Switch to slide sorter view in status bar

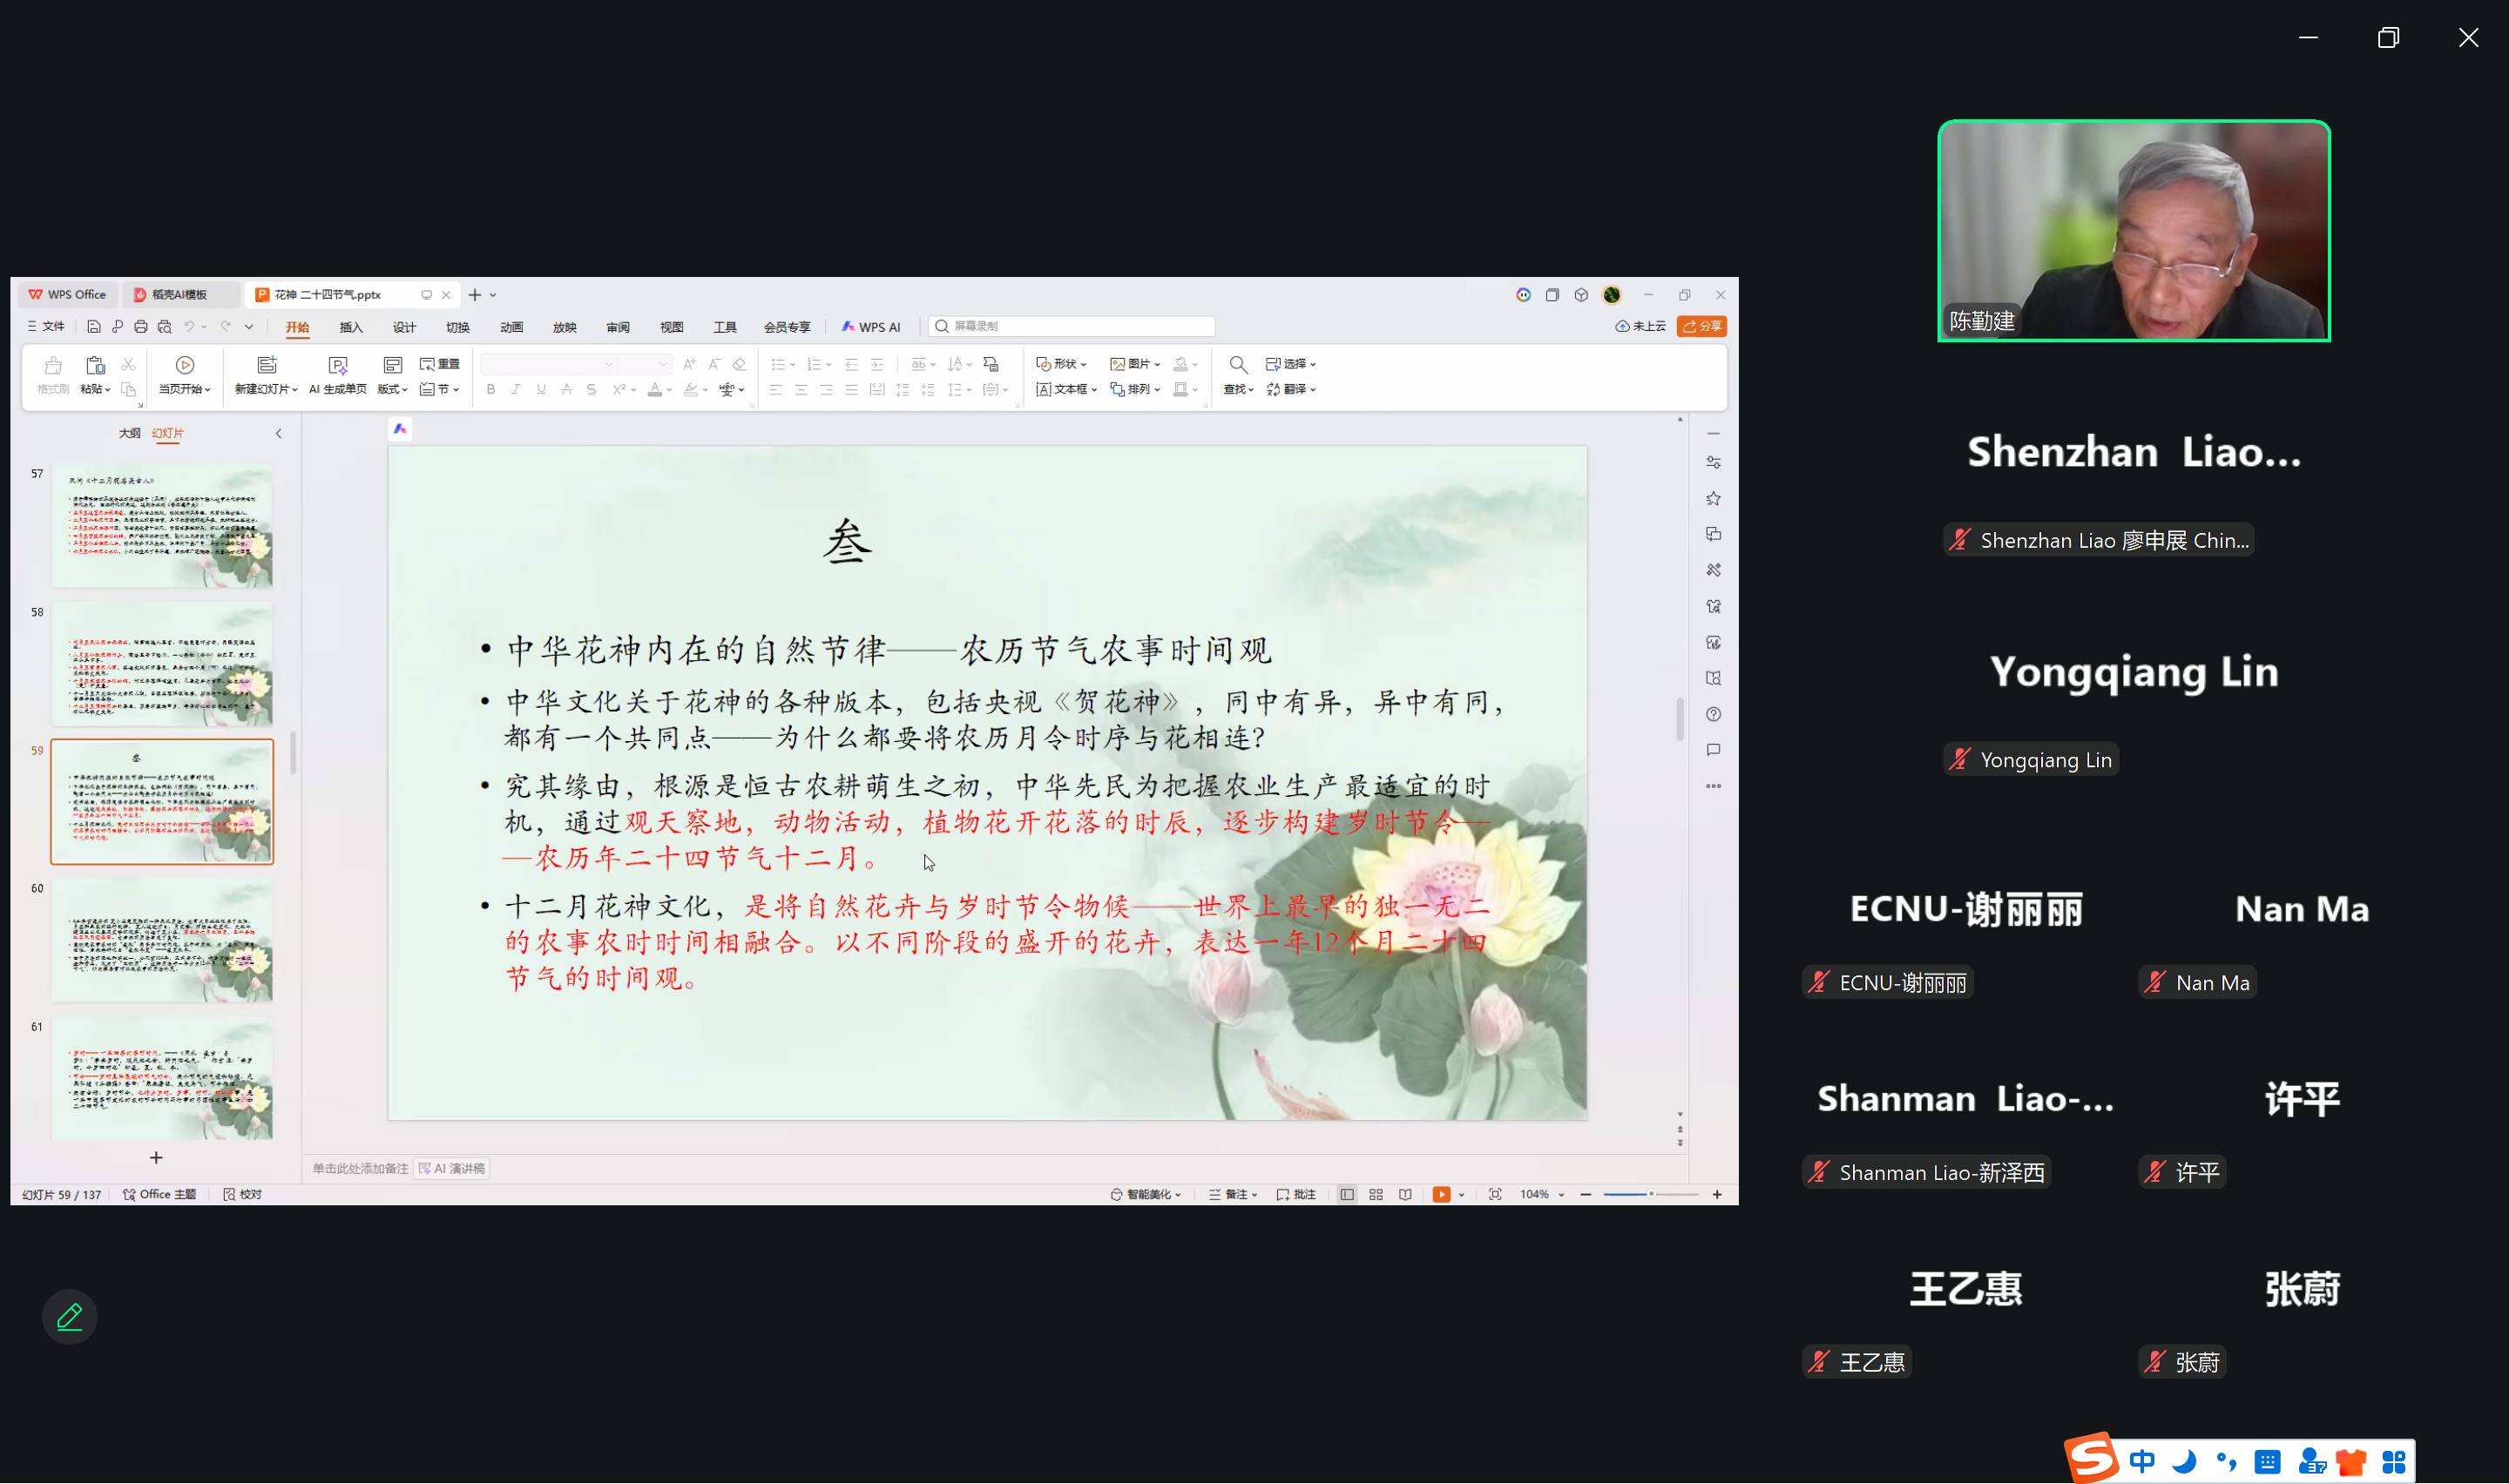tap(1376, 1194)
